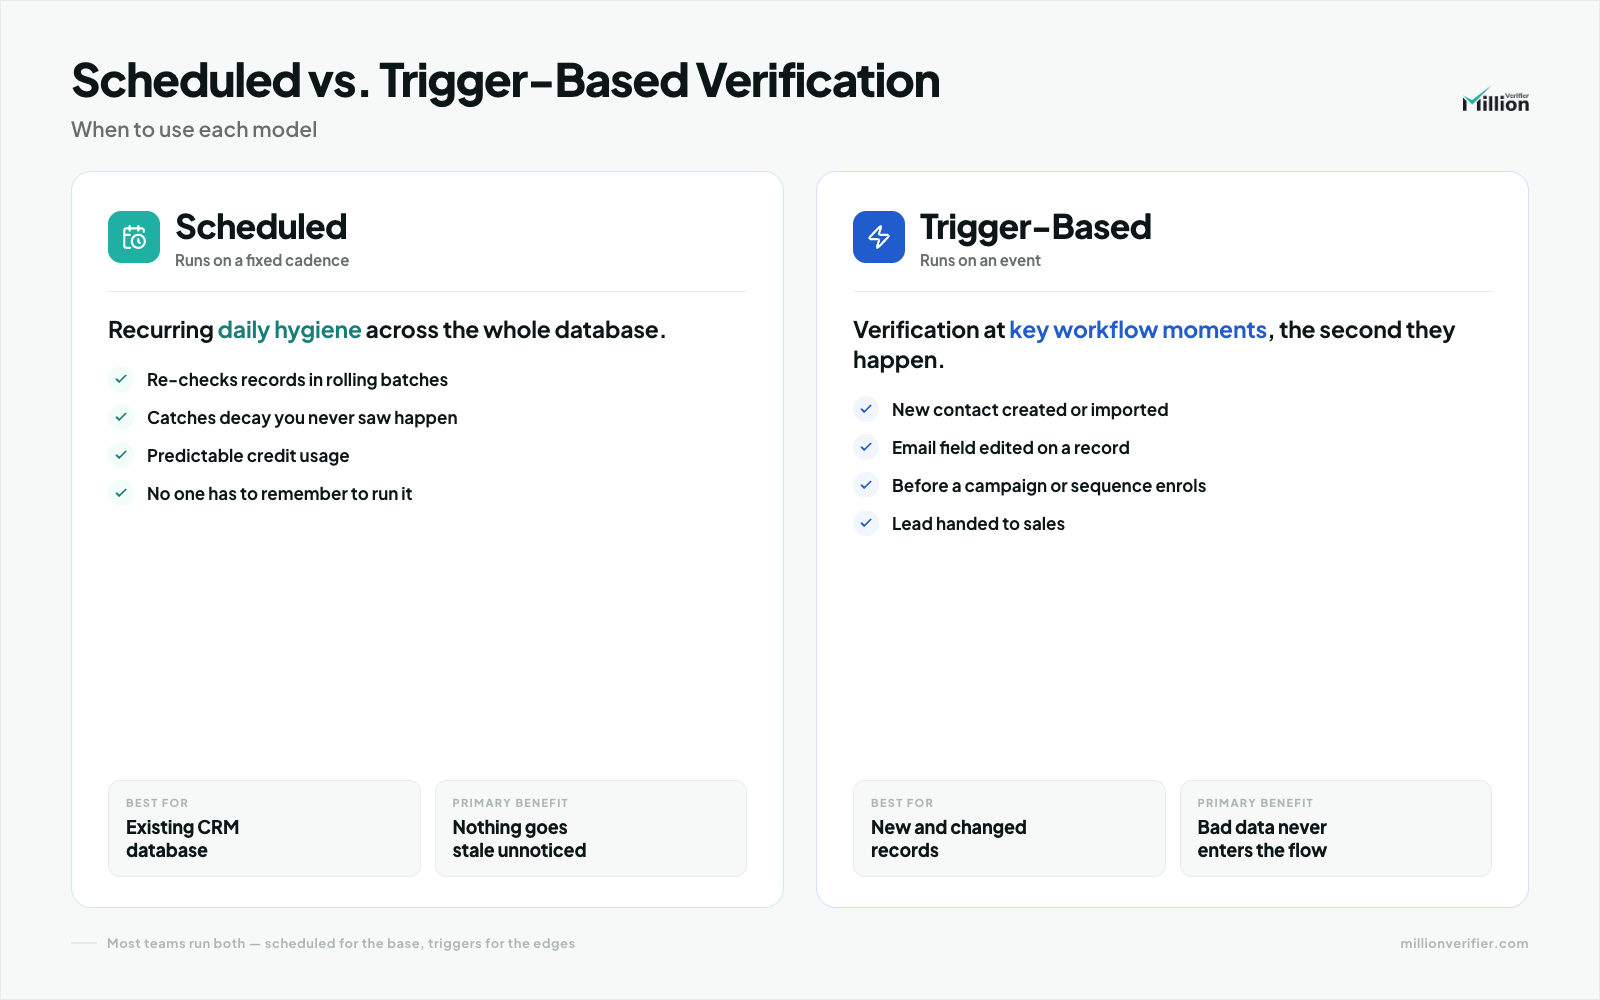1600x1000 pixels.
Task: Click checkmark beside Catches decay you never saw
Action: pos(121,417)
